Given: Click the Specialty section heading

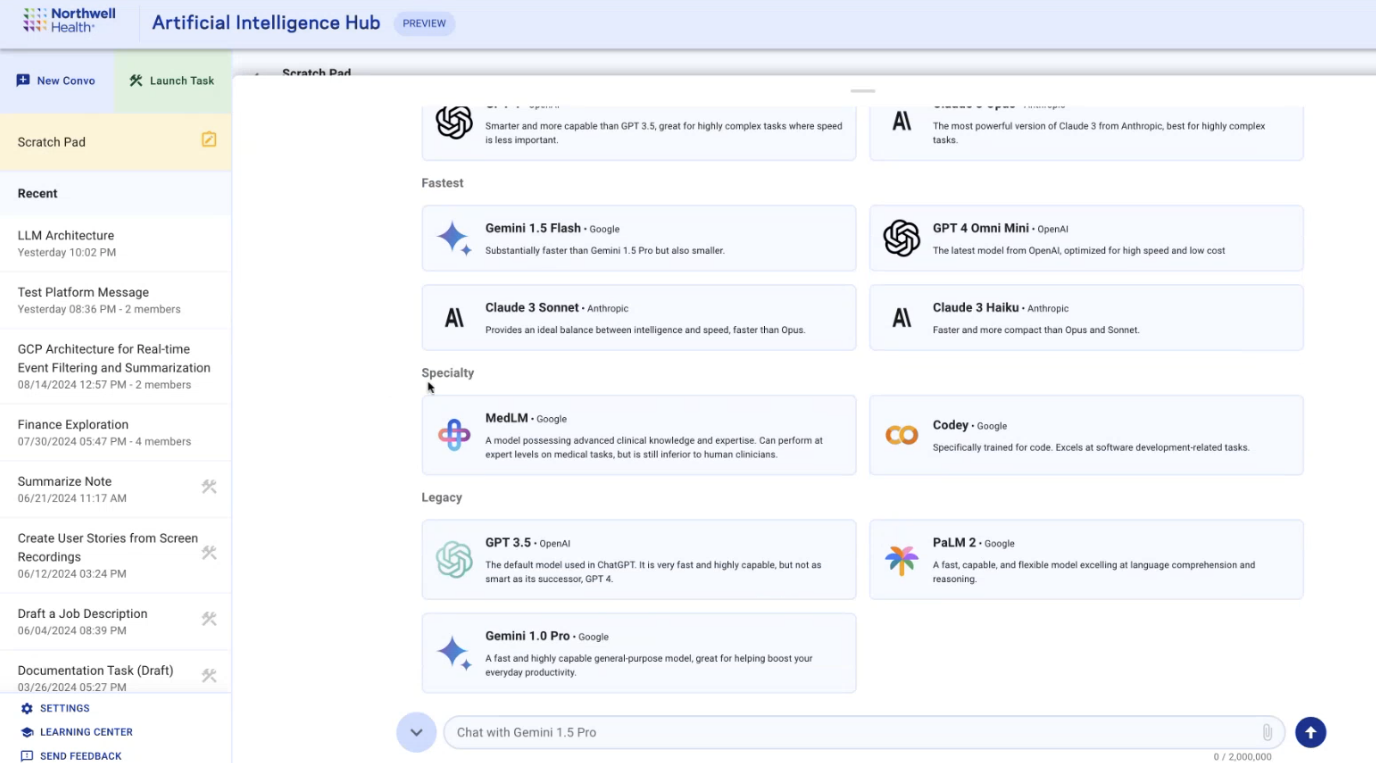Looking at the screenshot, I should [448, 373].
